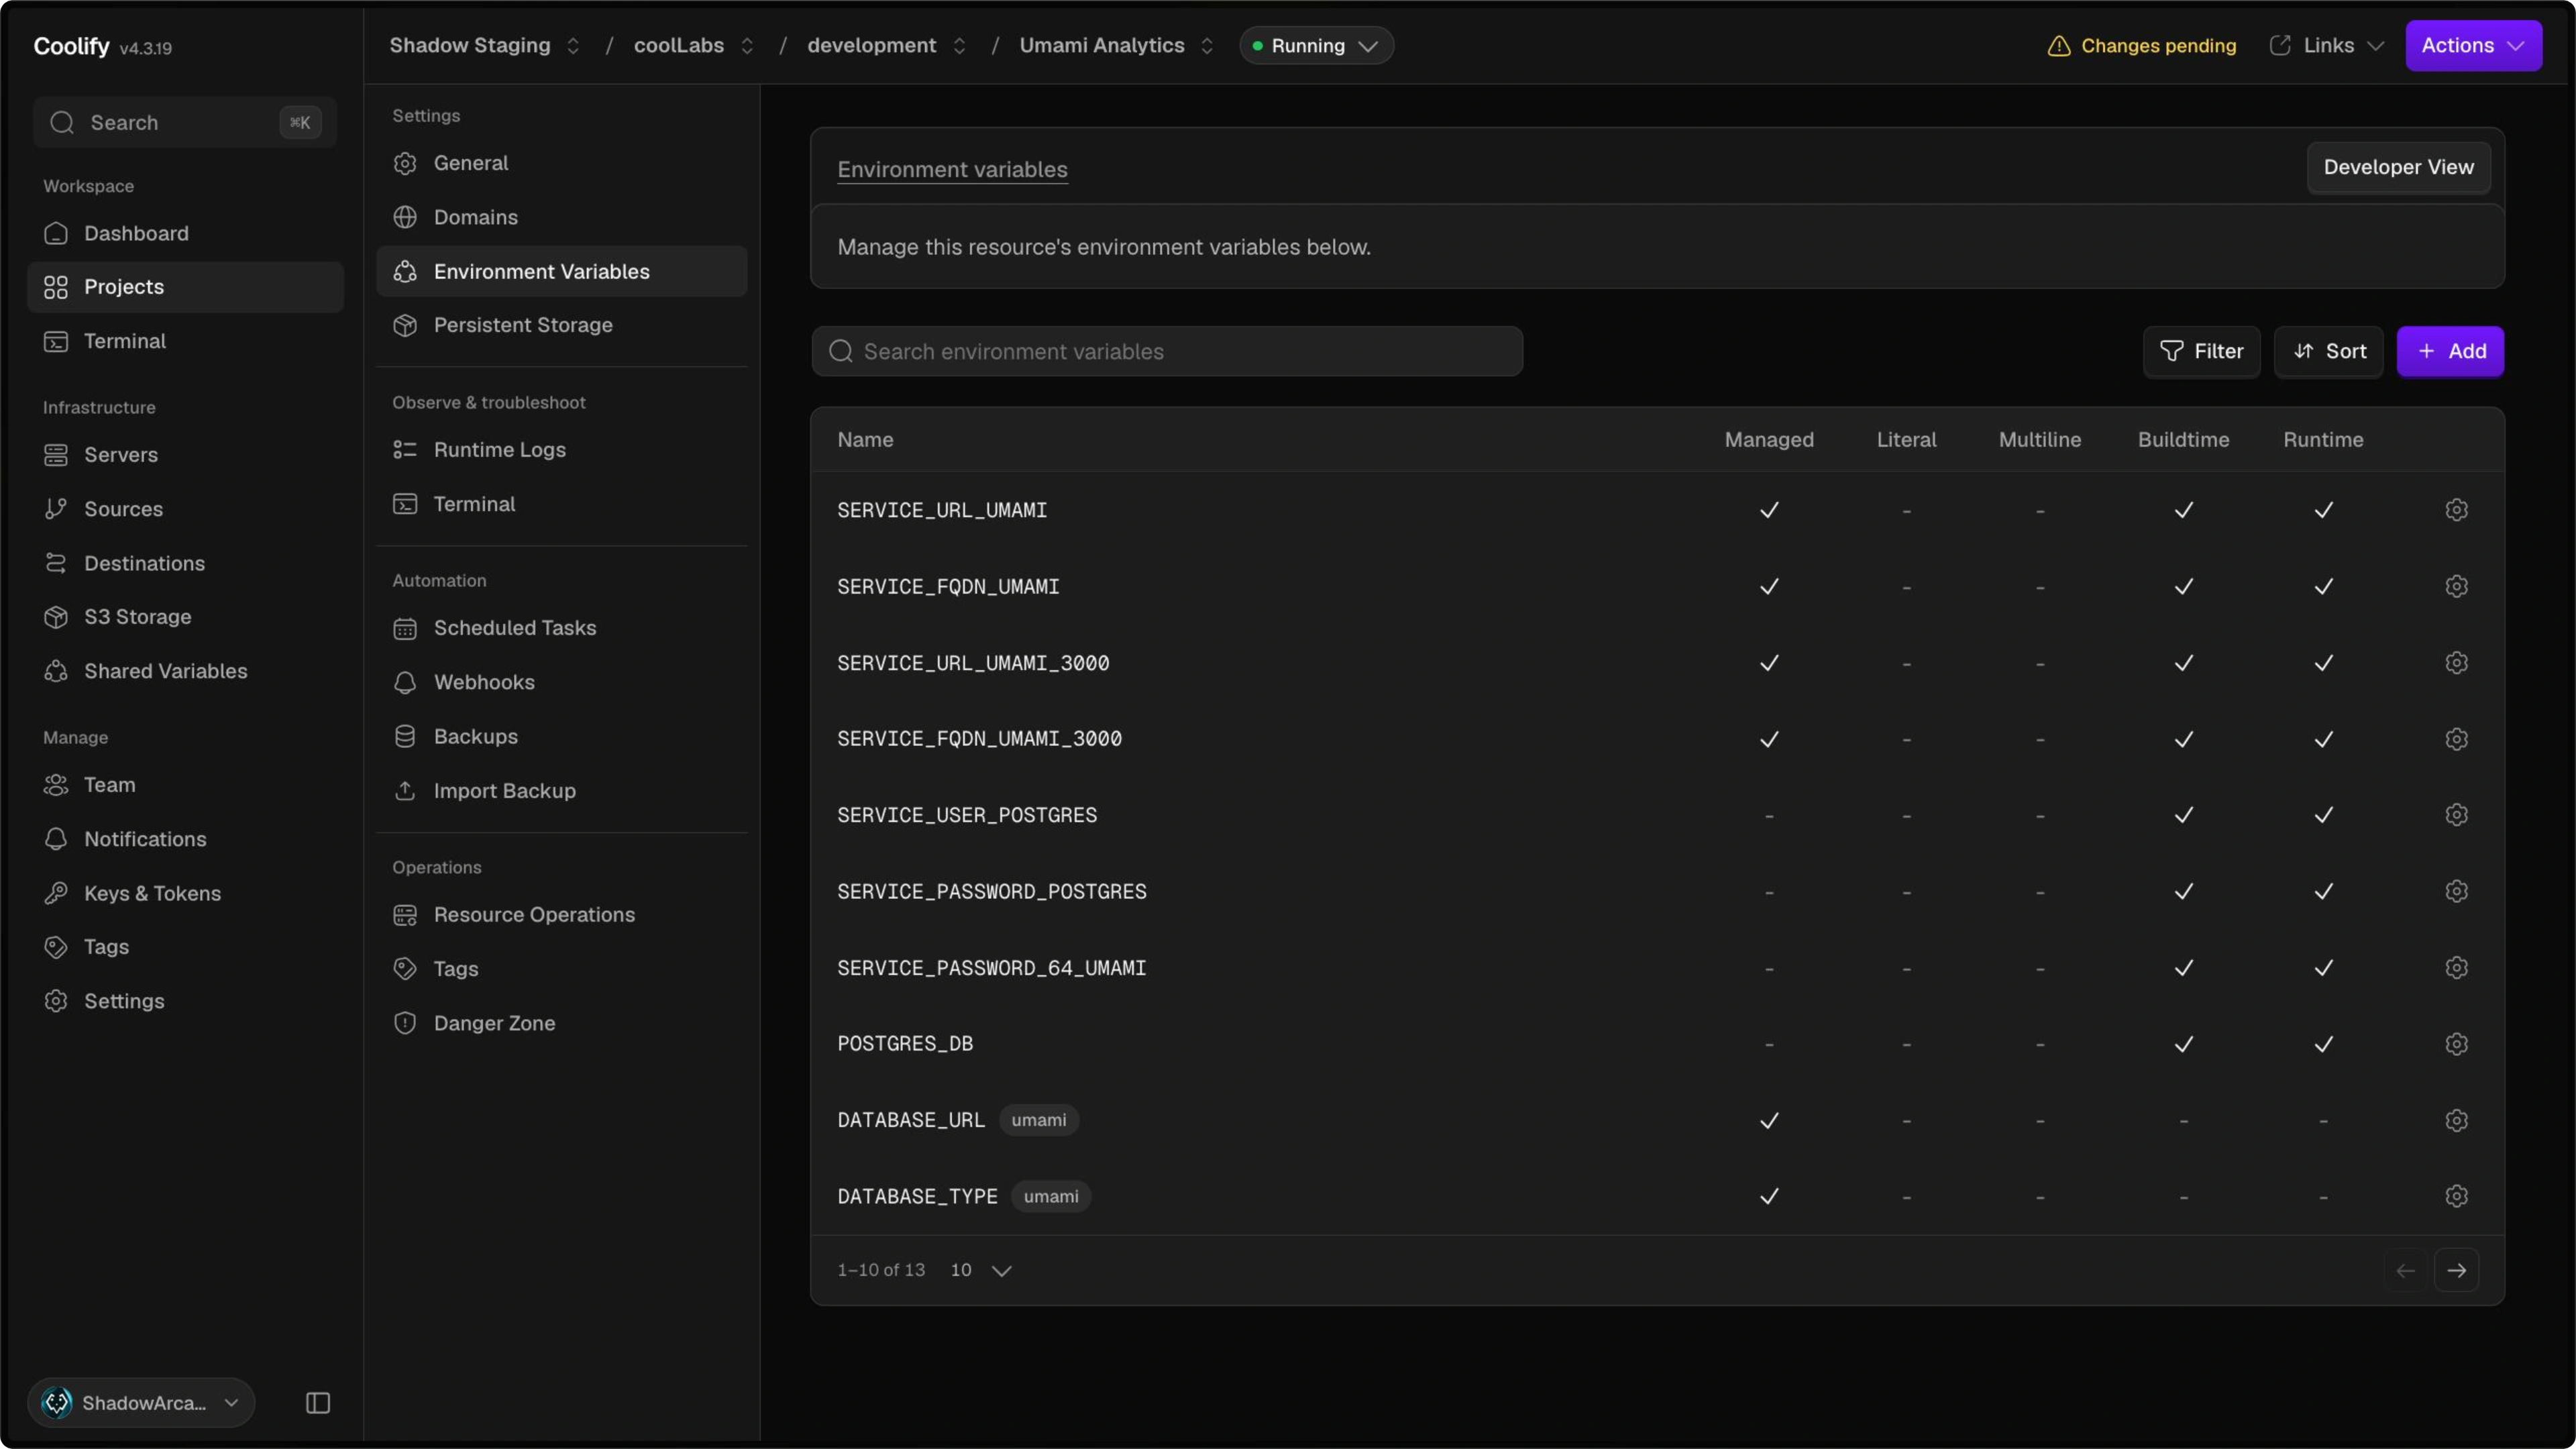The image size is (2576, 1449).
Task: Toggle Managed check for DATABASE_URL
Action: click(1769, 1120)
